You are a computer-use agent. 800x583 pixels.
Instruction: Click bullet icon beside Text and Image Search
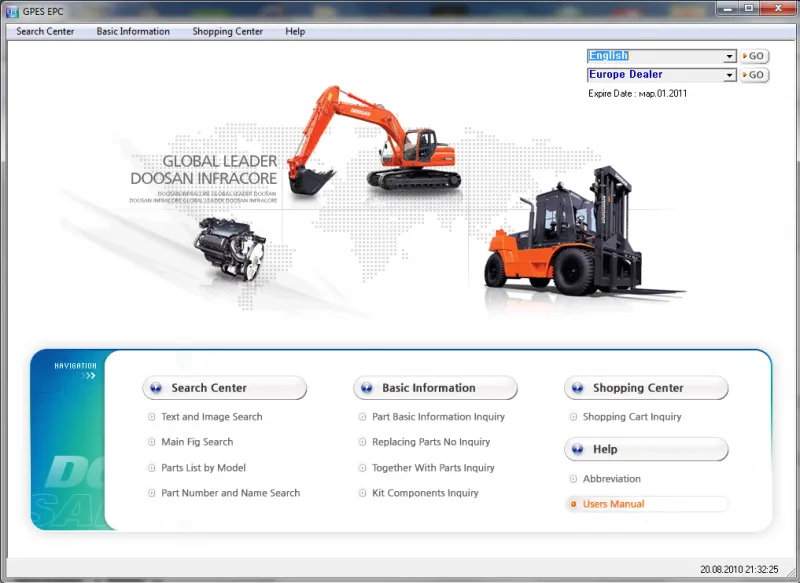(152, 417)
